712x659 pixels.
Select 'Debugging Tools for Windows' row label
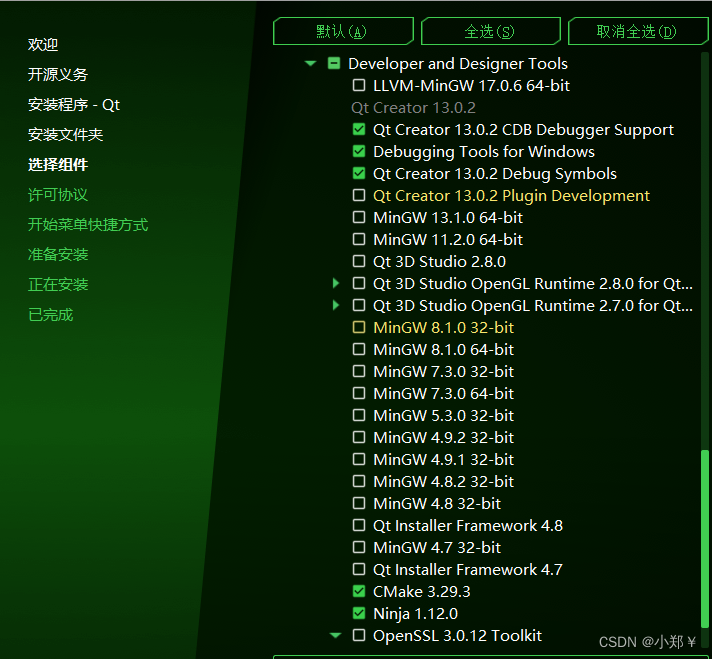[x=484, y=152]
